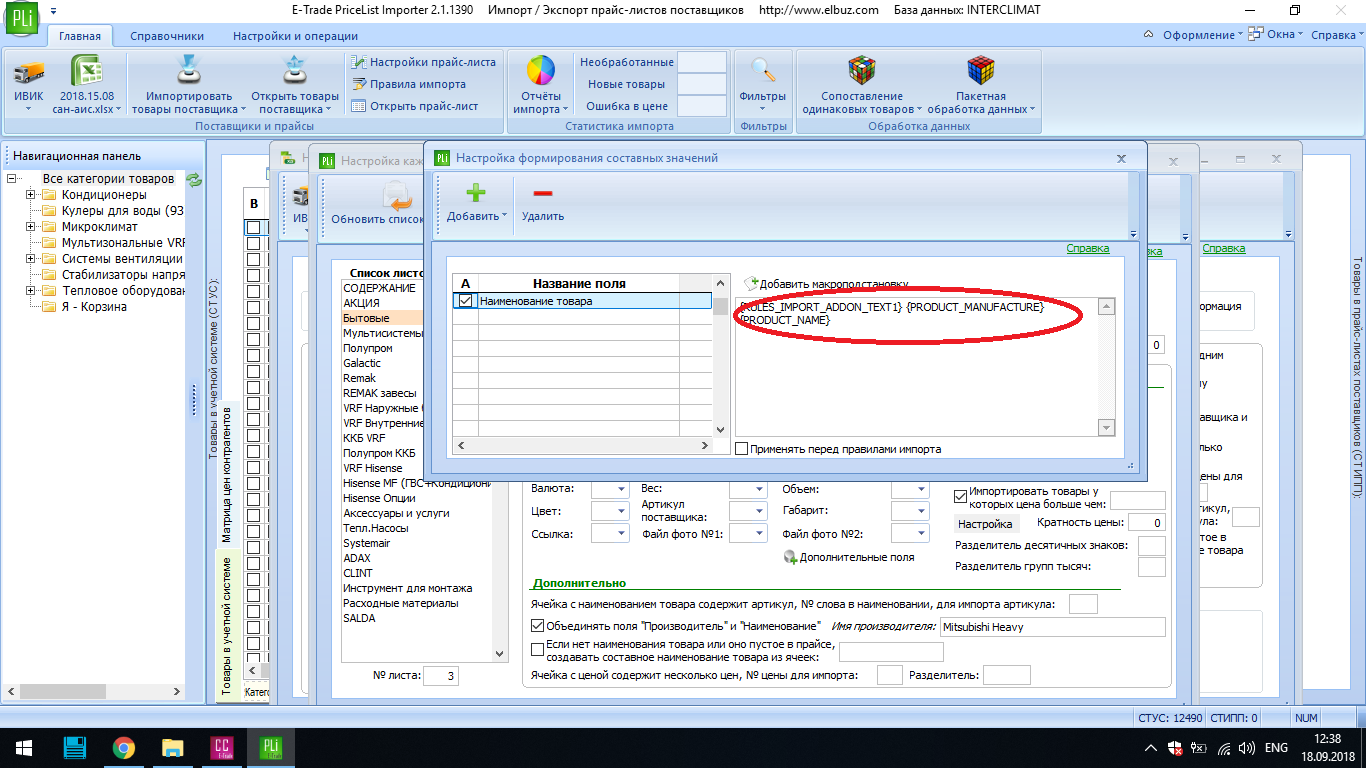Open Окна menu

click(1276, 35)
